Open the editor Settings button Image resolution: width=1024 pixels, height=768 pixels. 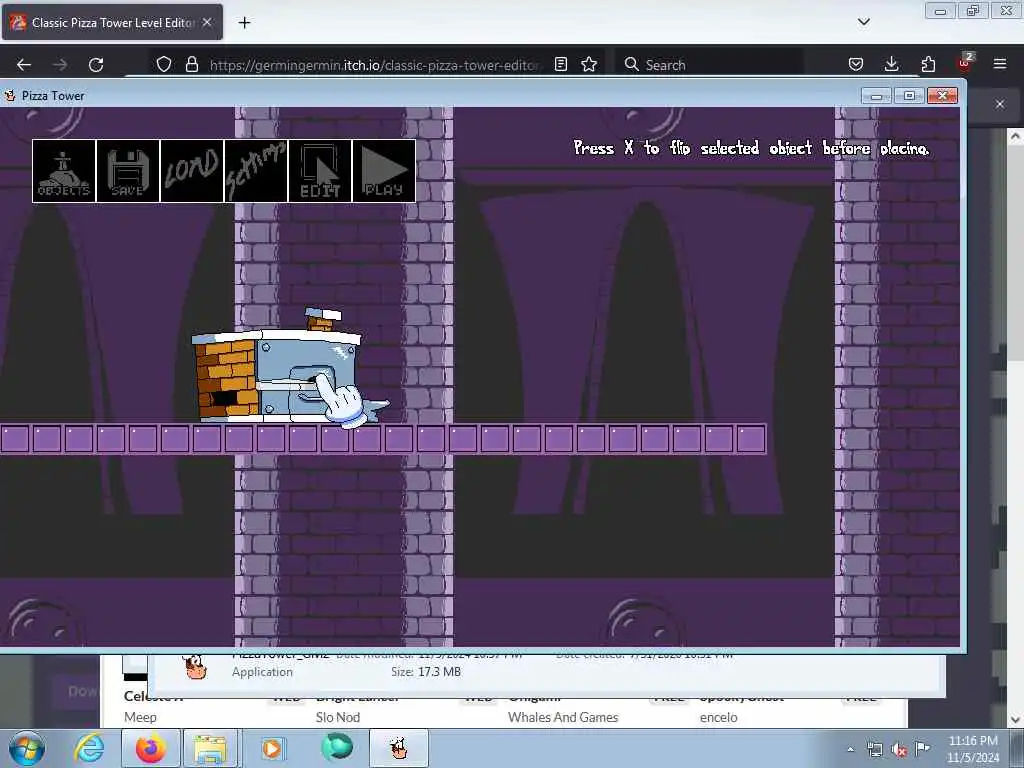256,171
